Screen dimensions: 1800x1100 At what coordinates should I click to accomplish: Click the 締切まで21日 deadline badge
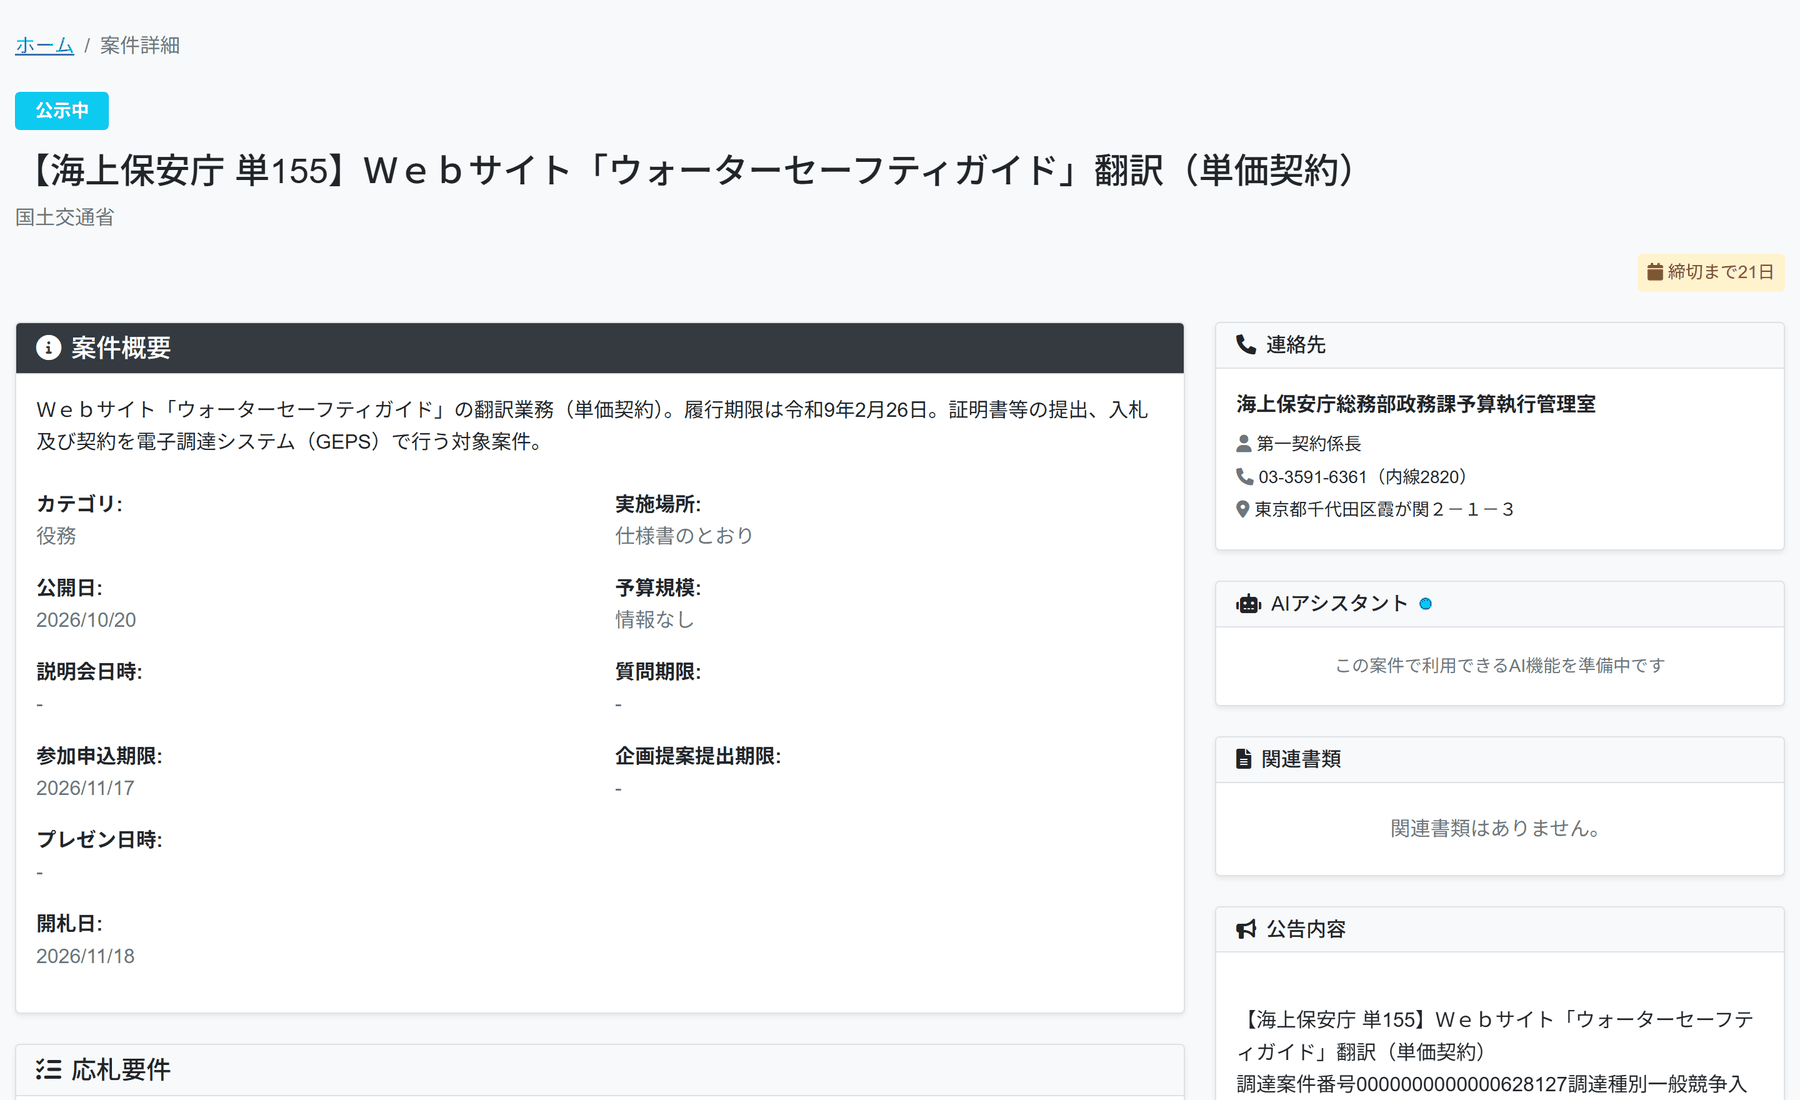point(1711,272)
